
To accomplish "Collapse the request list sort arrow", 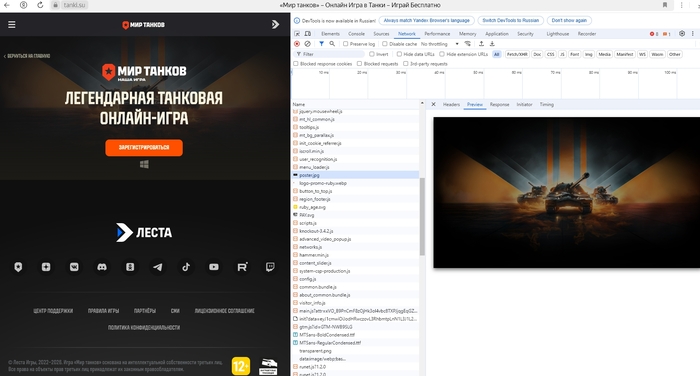I will tap(422, 104).
